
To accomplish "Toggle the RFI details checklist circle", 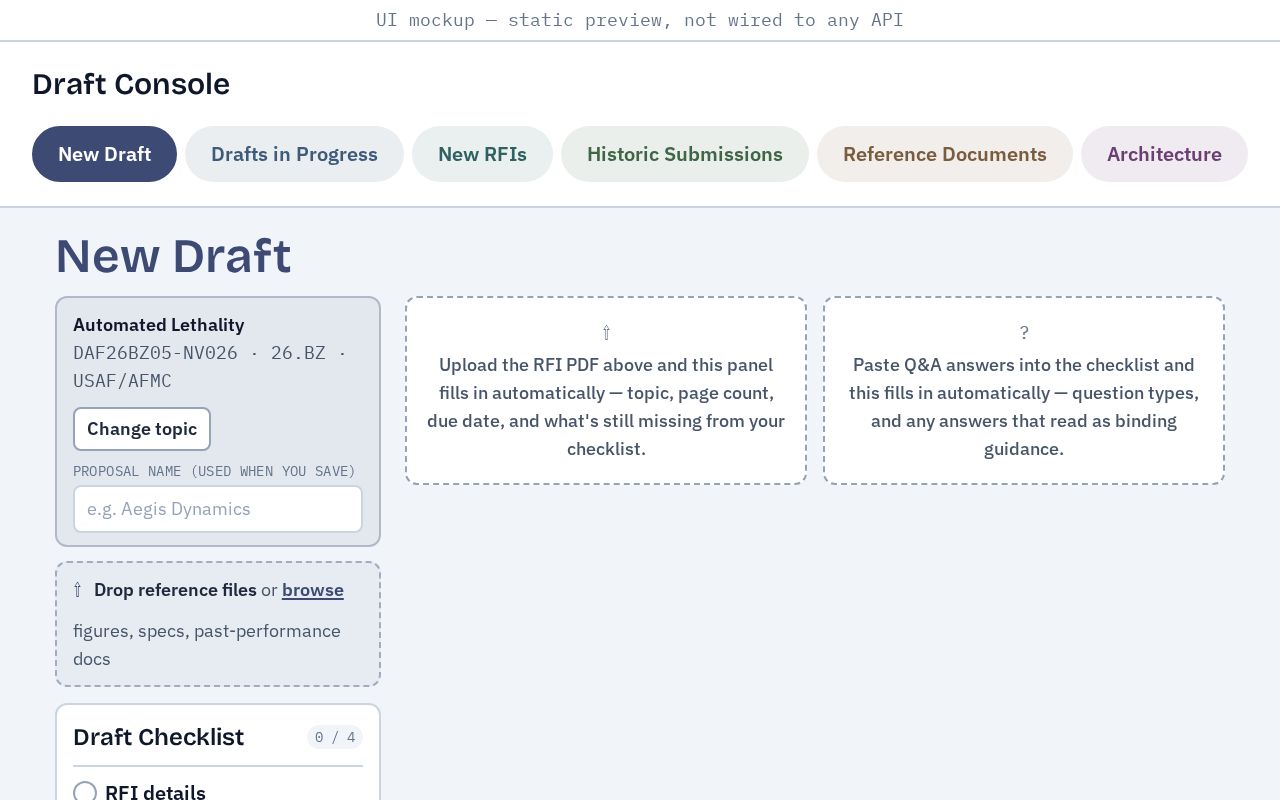I will 85,793.
